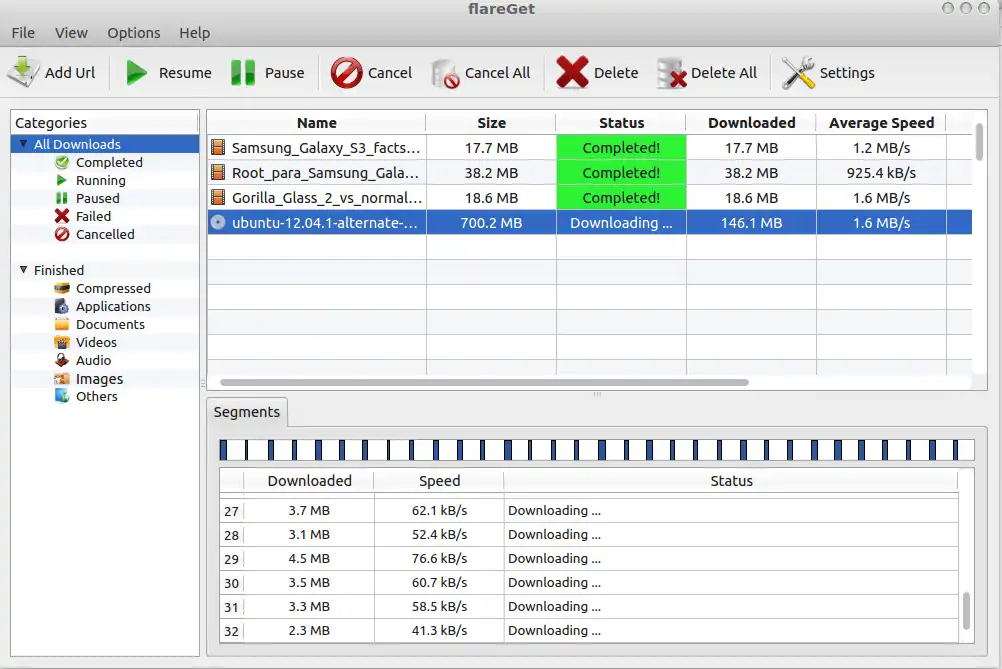Collapse the Finished tree arrow
This screenshot has height=669, width=1002.
coord(24,270)
